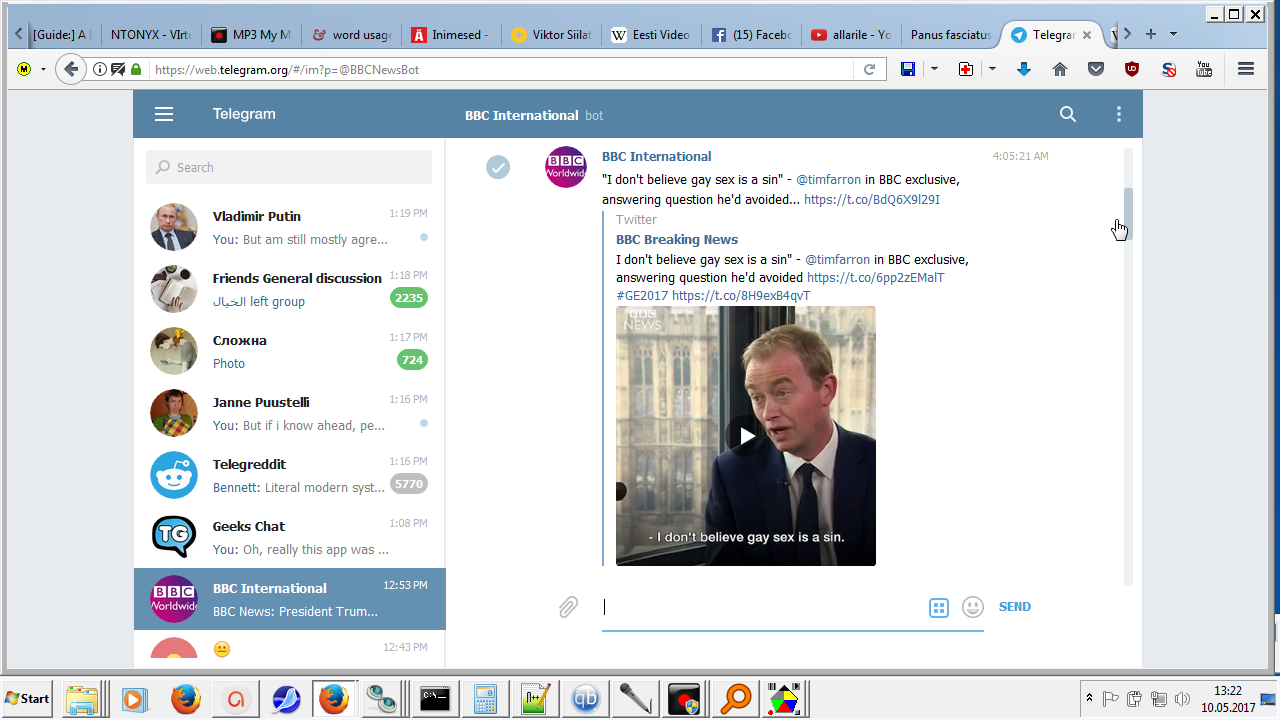Reload the page in Firefox
This screenshot has height=720, width=1280.
(x=869, y=69)
